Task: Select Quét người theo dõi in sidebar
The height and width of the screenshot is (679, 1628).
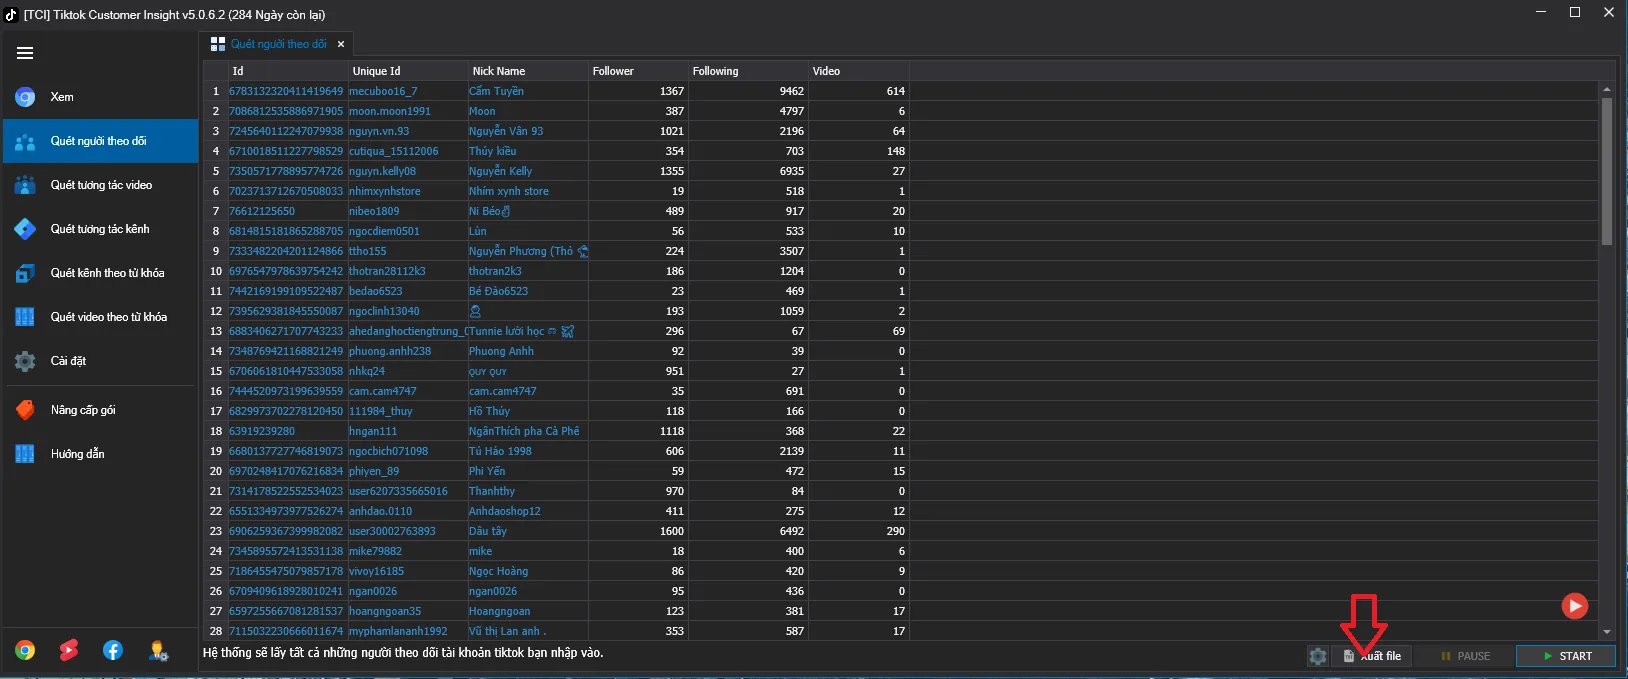Action: (x=100, y=141)
